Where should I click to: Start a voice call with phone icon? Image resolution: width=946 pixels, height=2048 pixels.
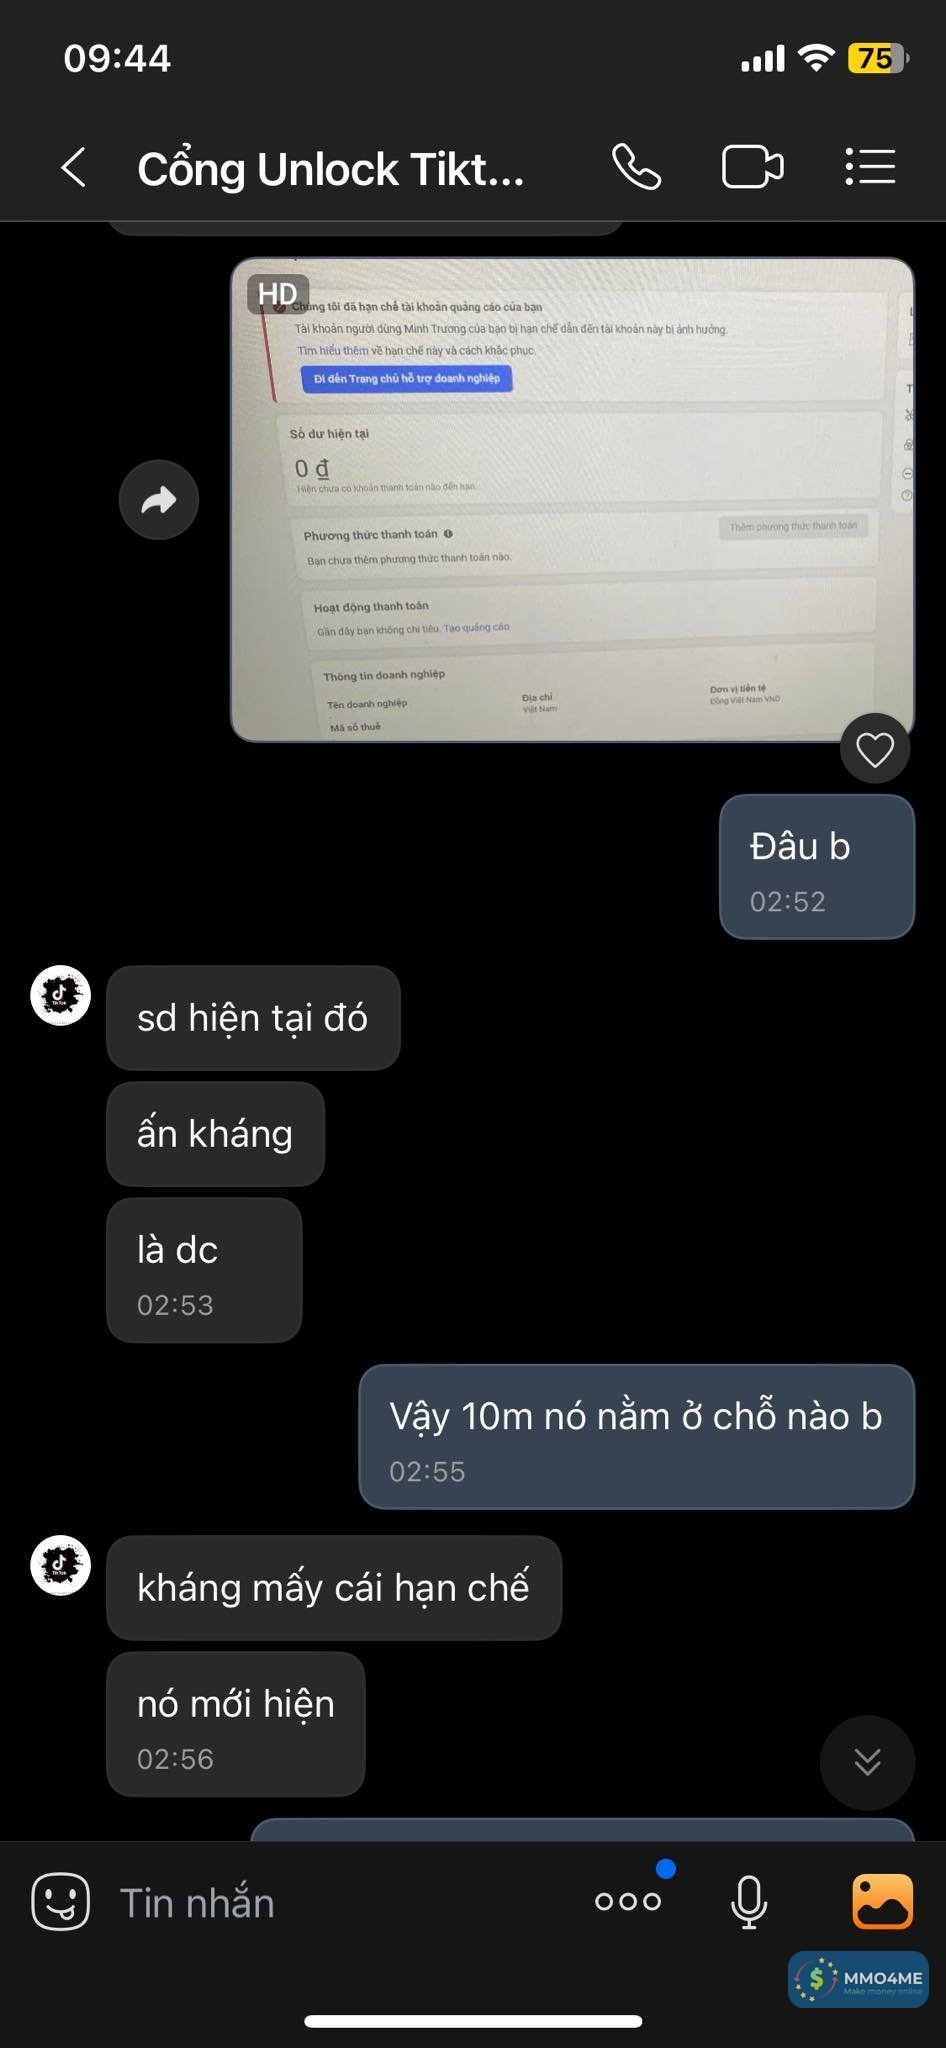click(x=636, y=167)
